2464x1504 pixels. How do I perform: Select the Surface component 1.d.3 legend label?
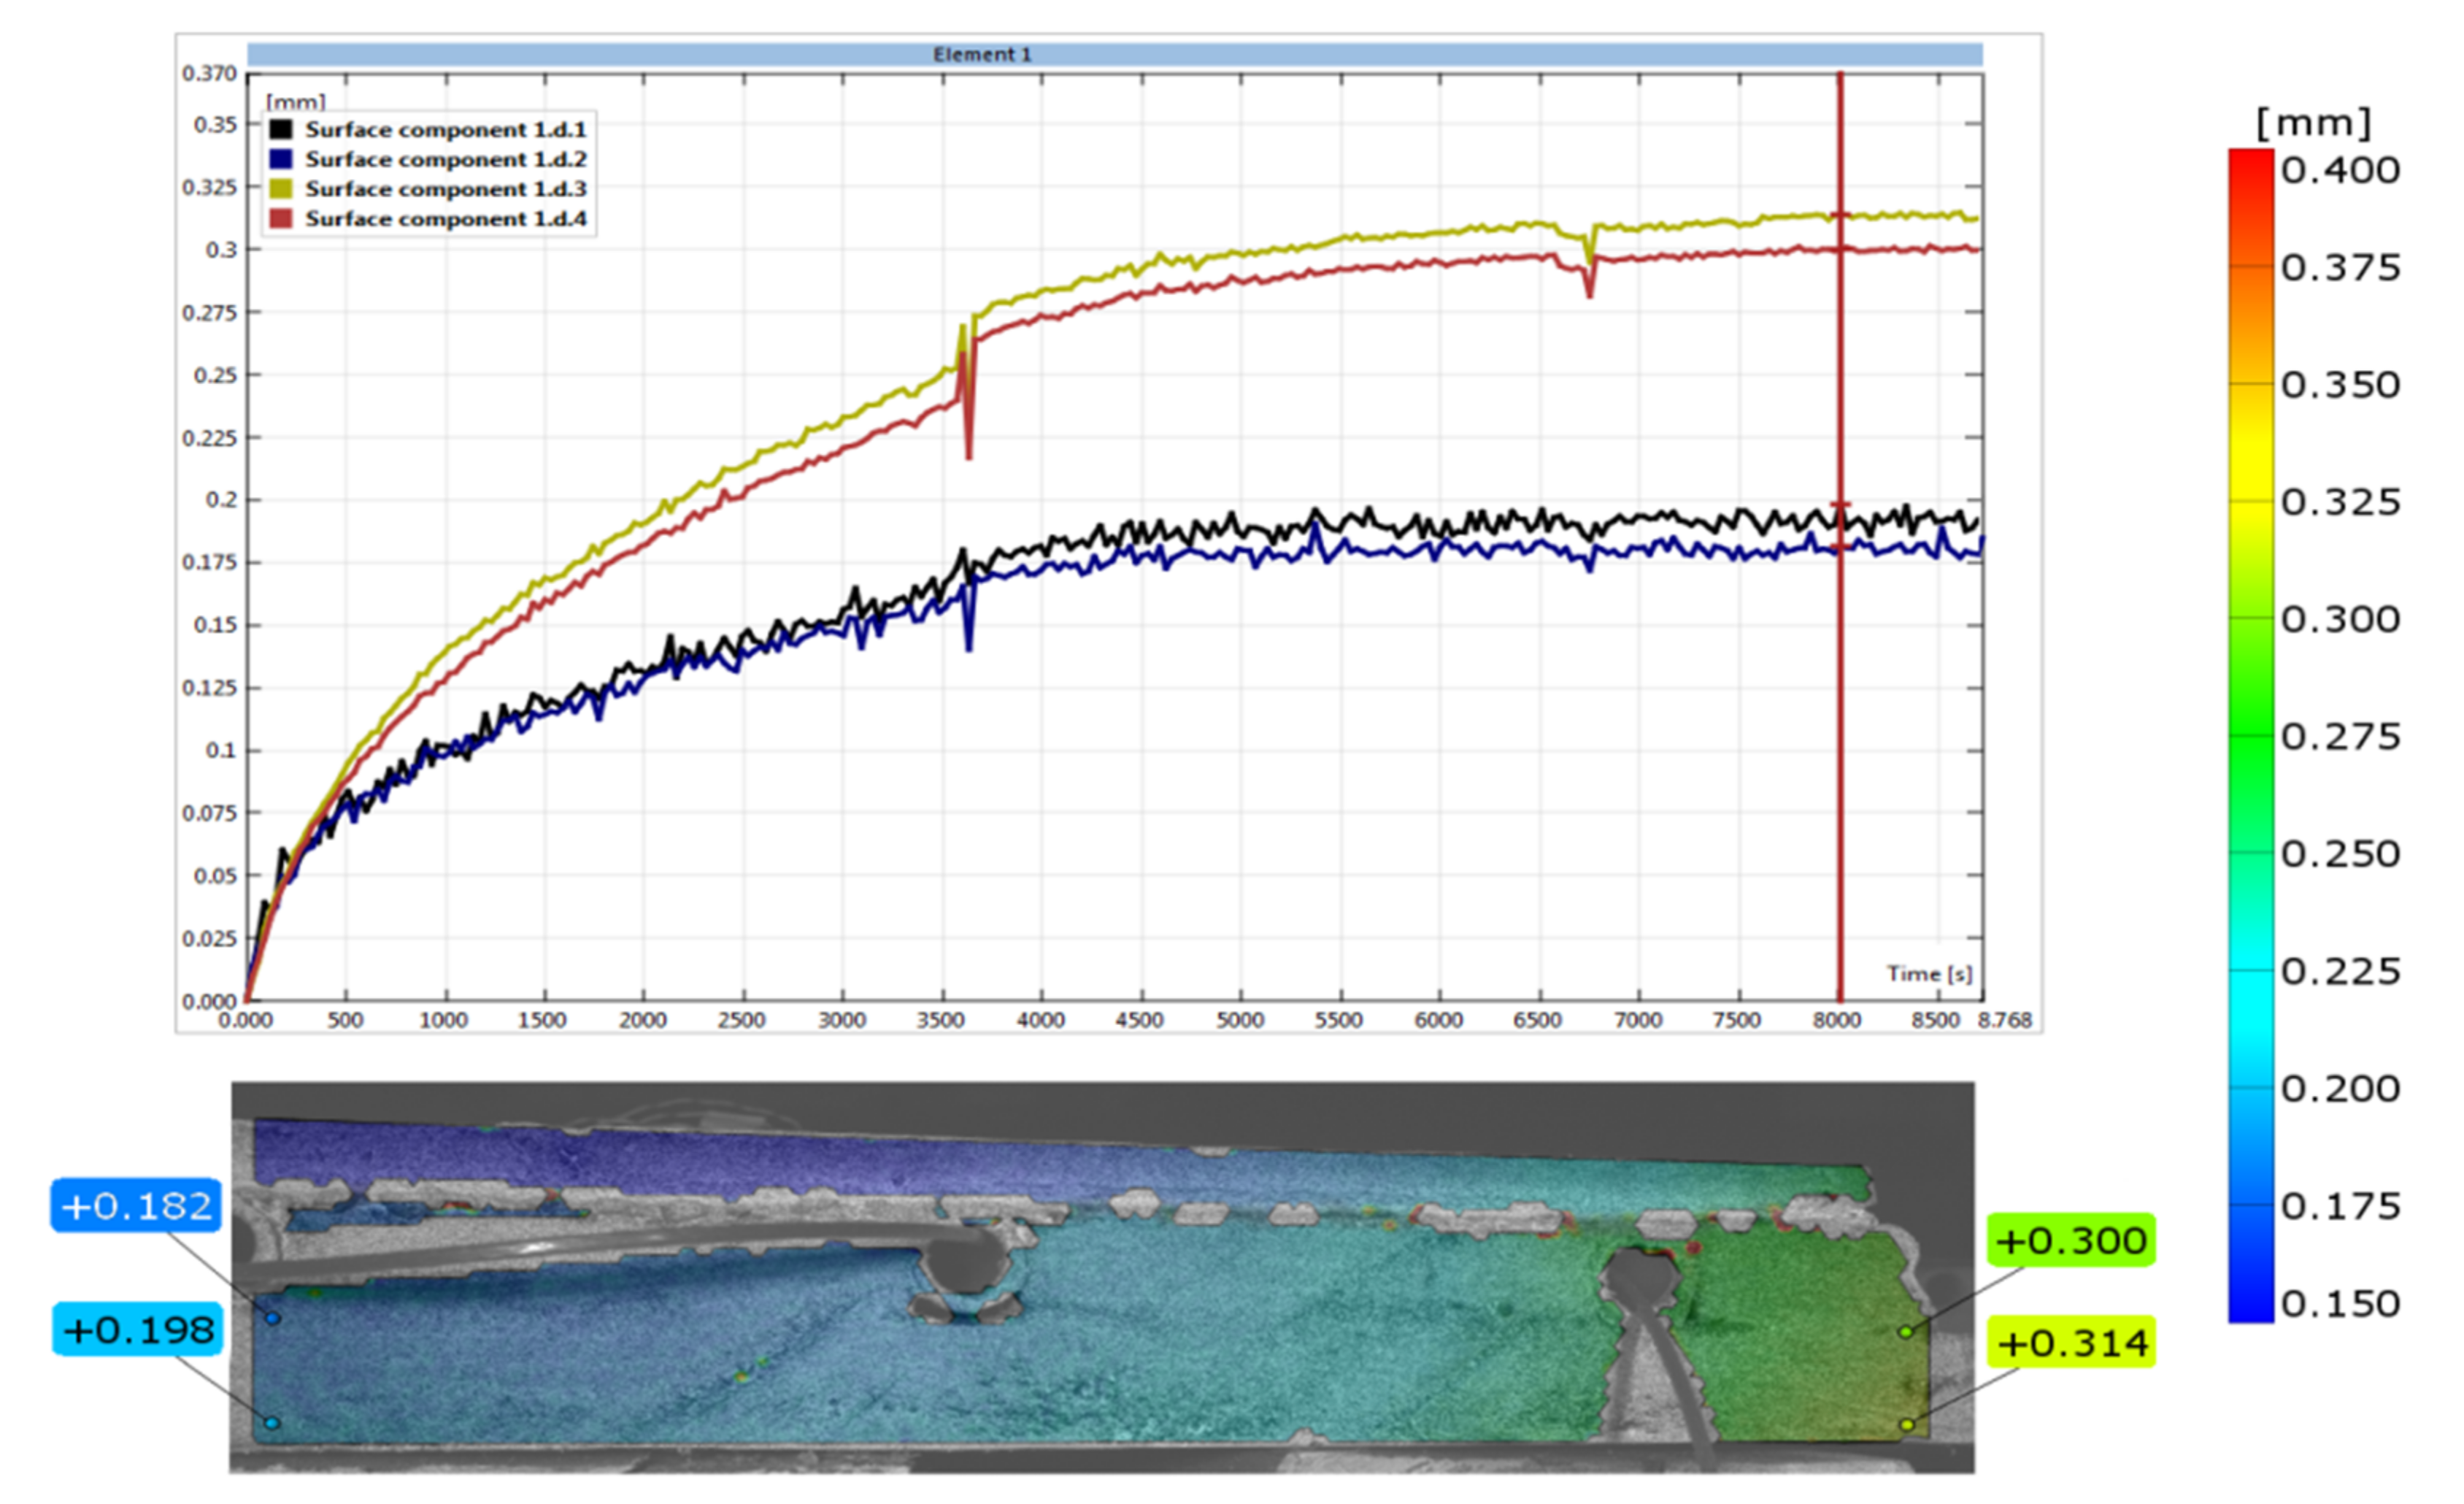(445, 189)
